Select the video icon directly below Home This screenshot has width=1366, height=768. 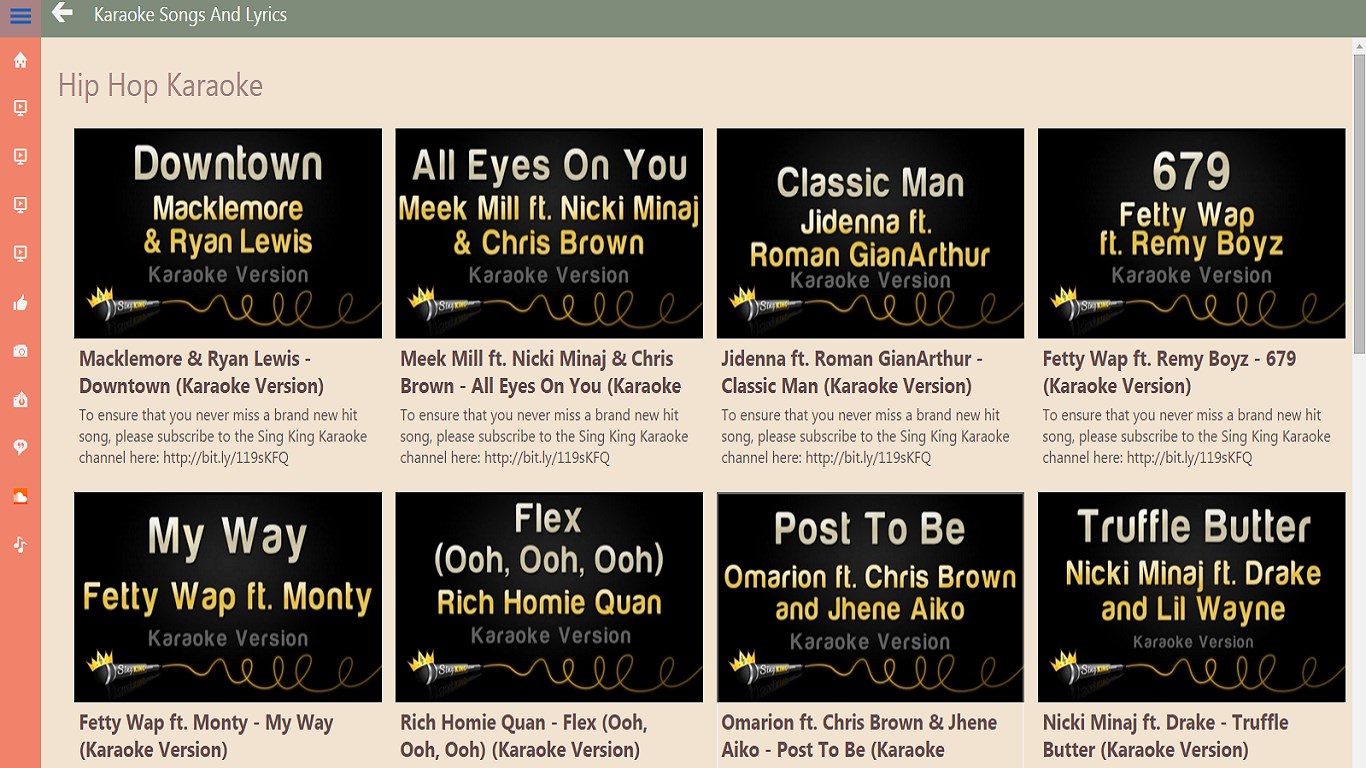(20, 108)
